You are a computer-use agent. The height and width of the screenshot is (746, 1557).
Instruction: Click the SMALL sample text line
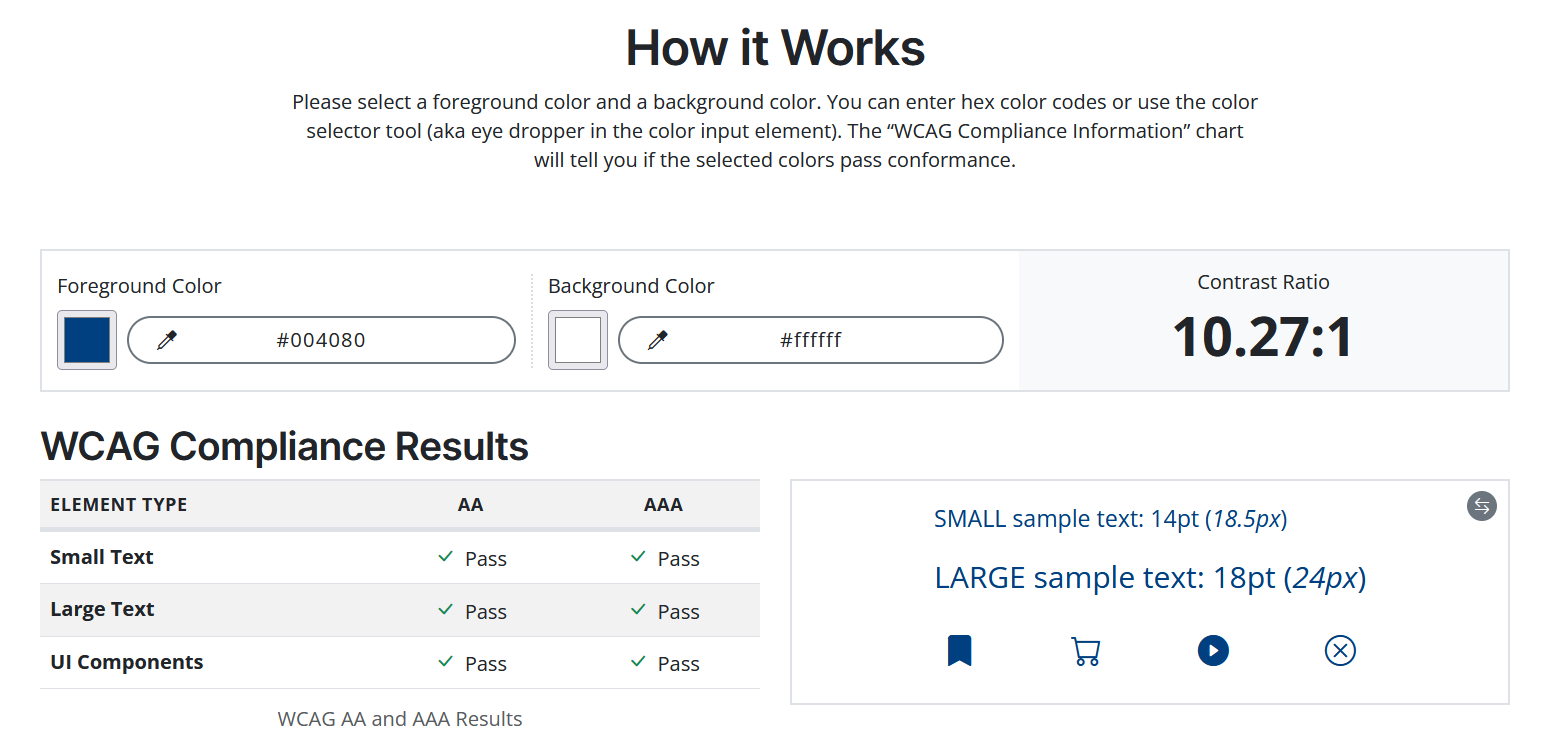pos(1110,519)
